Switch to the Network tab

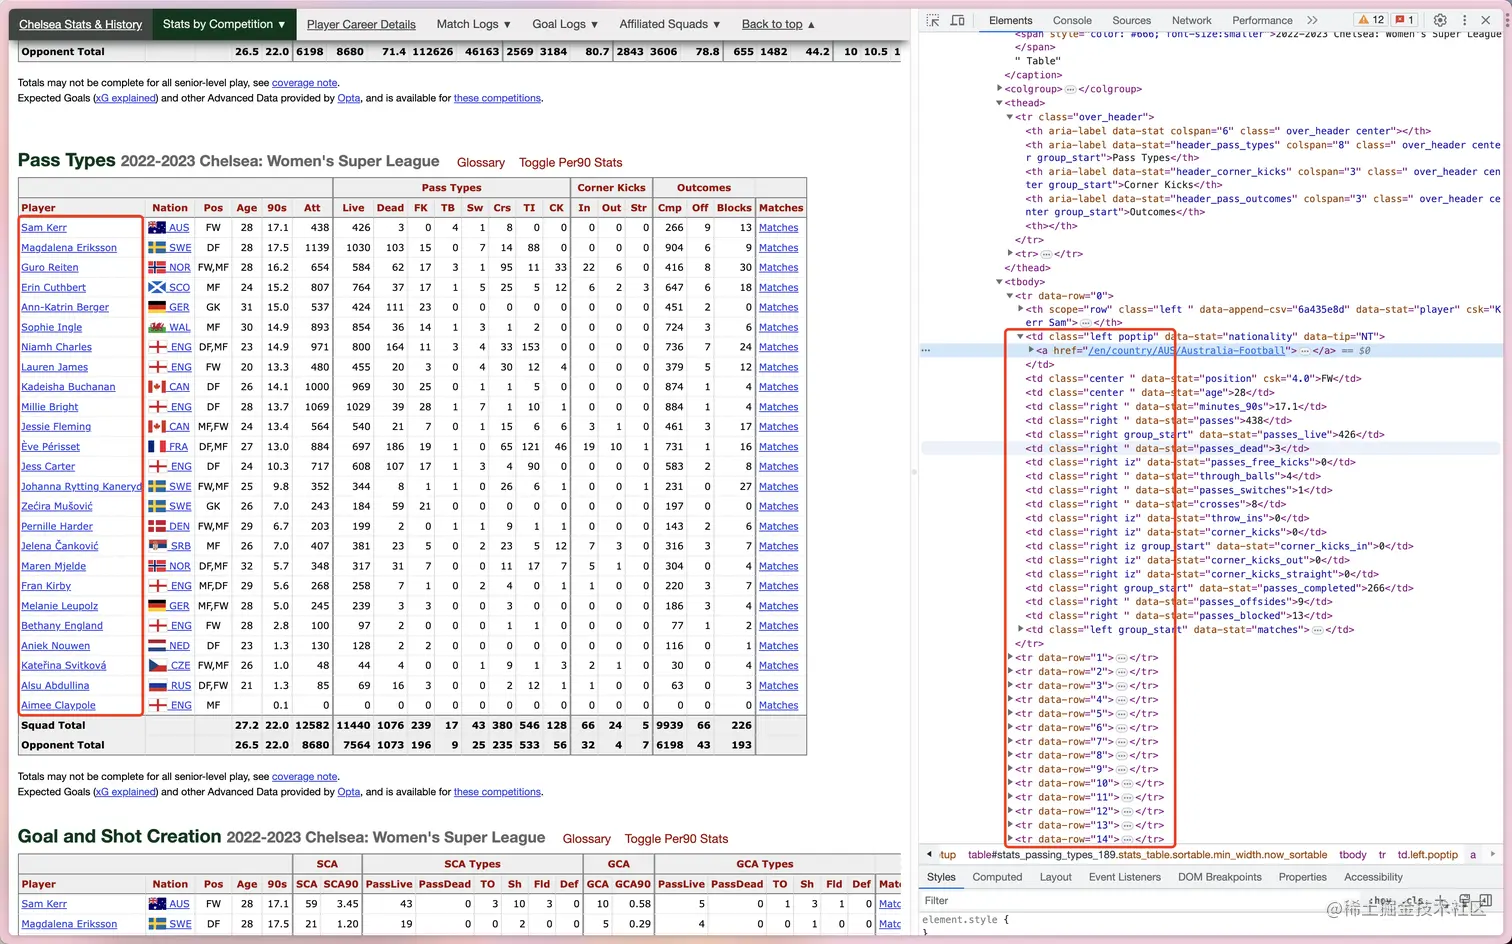(1192, 20)
